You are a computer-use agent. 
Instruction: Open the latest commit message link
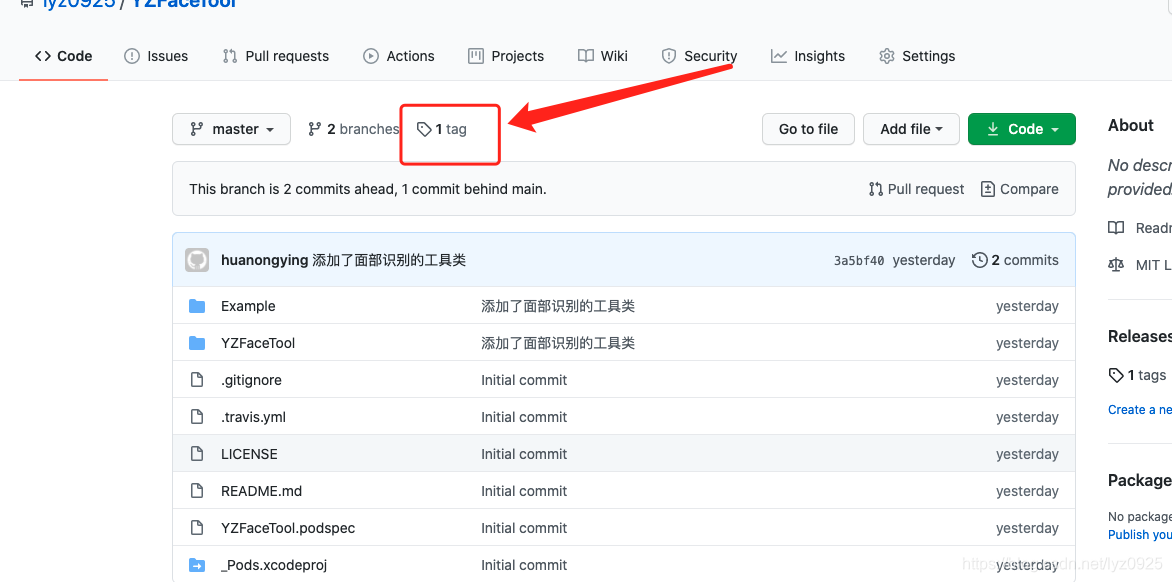coord(389,260)
